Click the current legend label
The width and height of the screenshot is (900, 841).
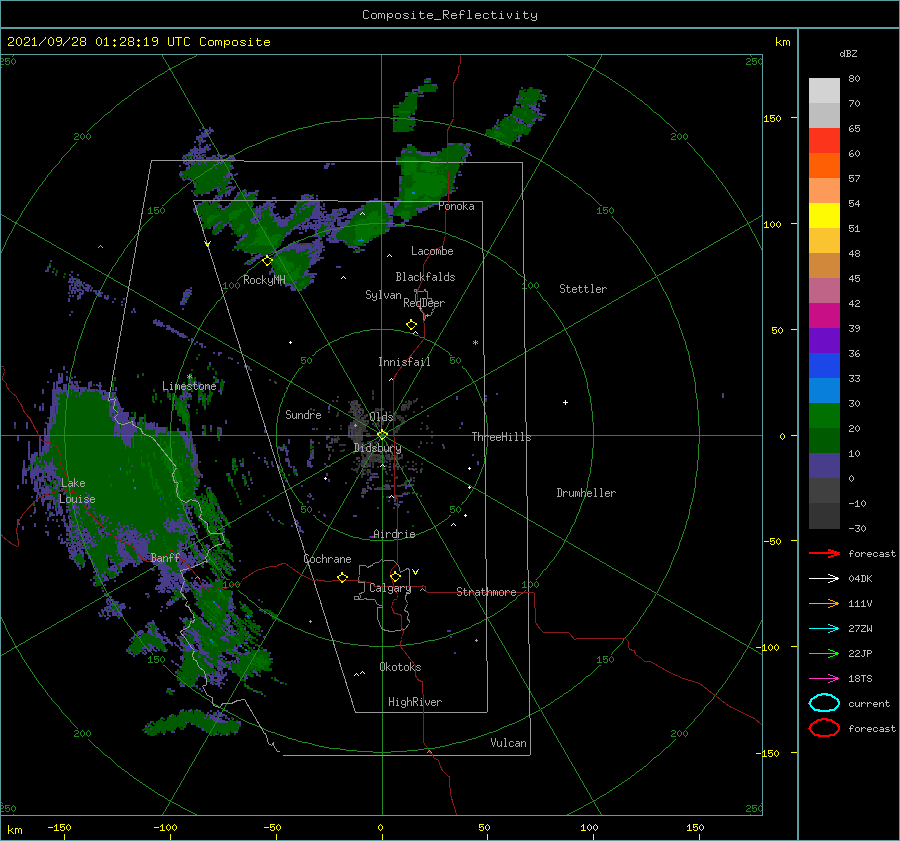[x=869, y=703]
